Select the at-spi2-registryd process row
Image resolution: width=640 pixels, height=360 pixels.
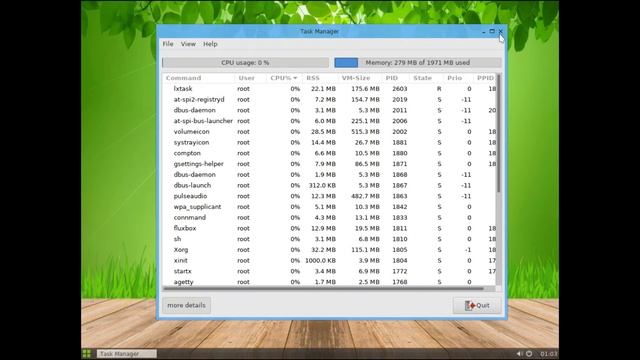[329, 100]
